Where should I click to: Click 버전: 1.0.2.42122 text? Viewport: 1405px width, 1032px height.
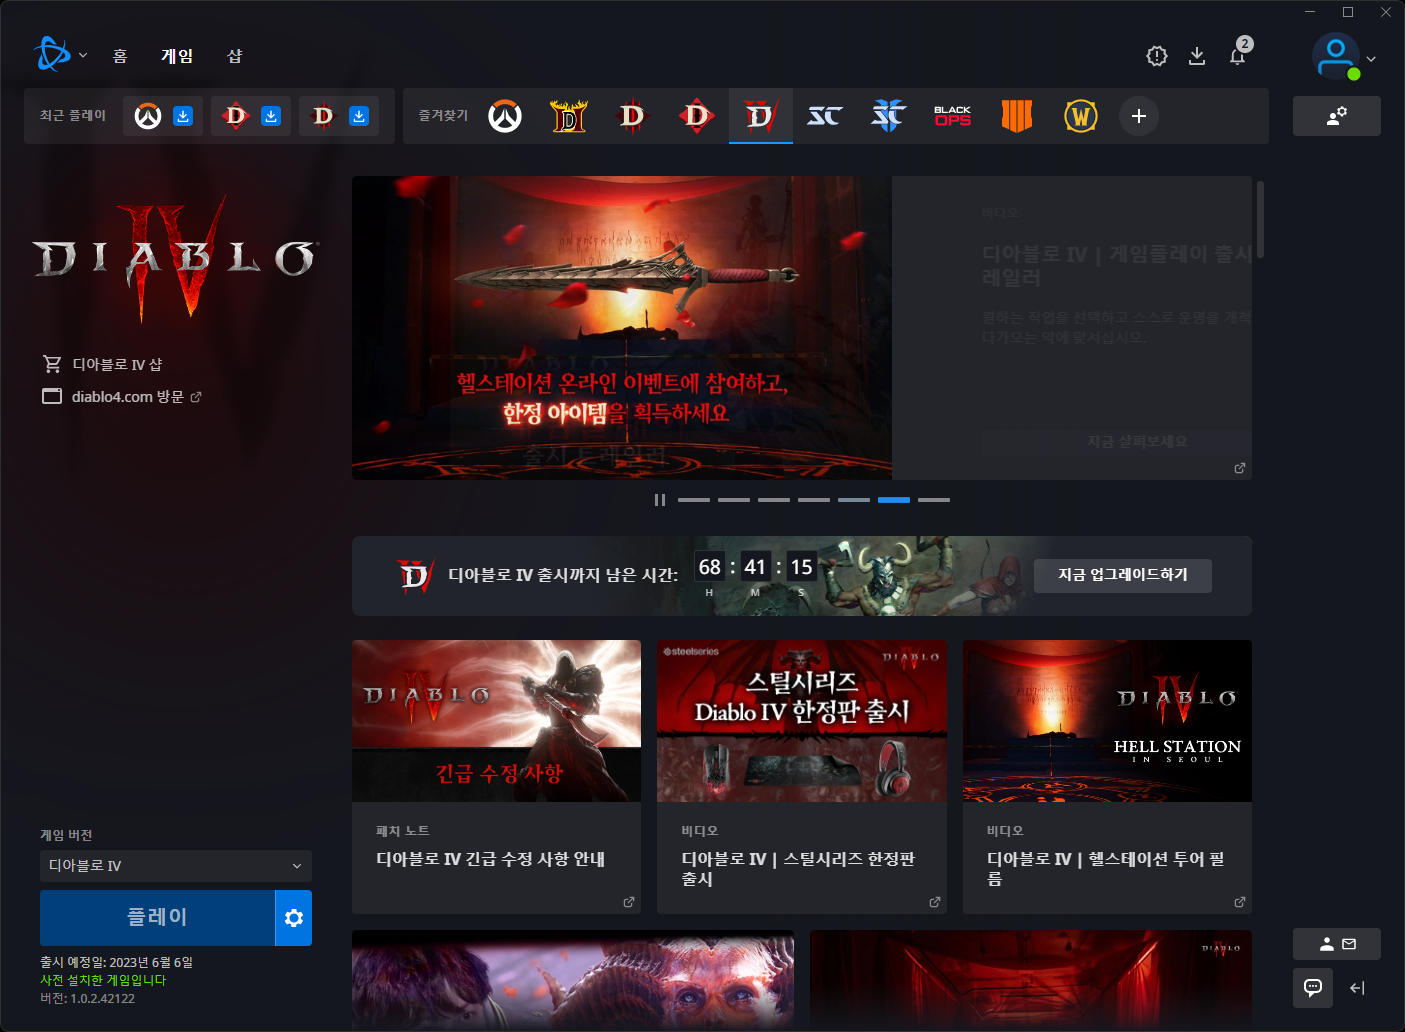pos(88,998)
